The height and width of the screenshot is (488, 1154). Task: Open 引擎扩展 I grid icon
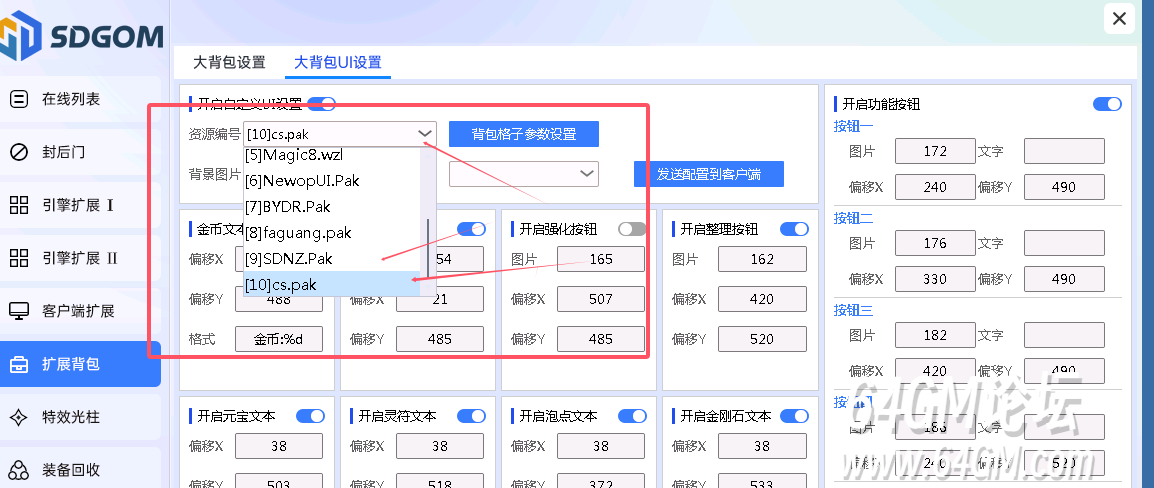tap(19, 205)
